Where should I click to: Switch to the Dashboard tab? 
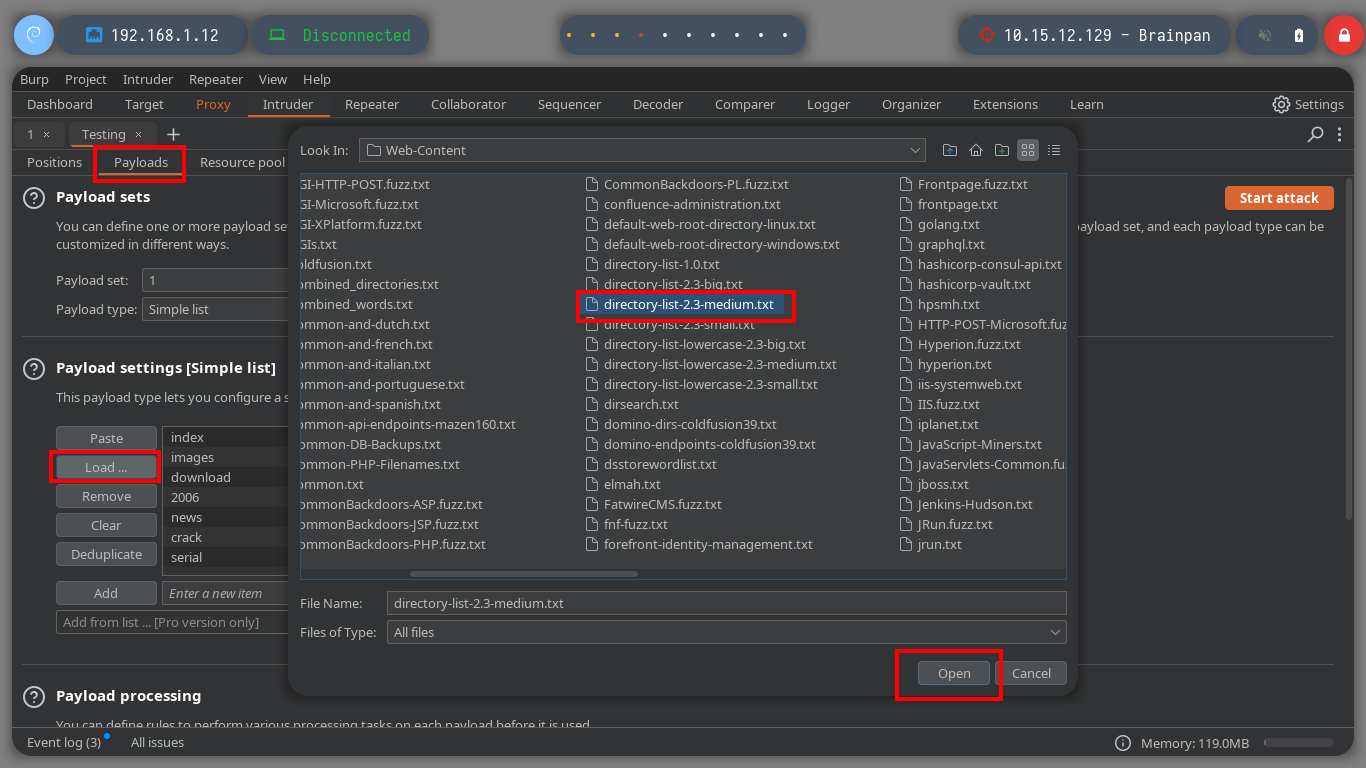[60, 104]
